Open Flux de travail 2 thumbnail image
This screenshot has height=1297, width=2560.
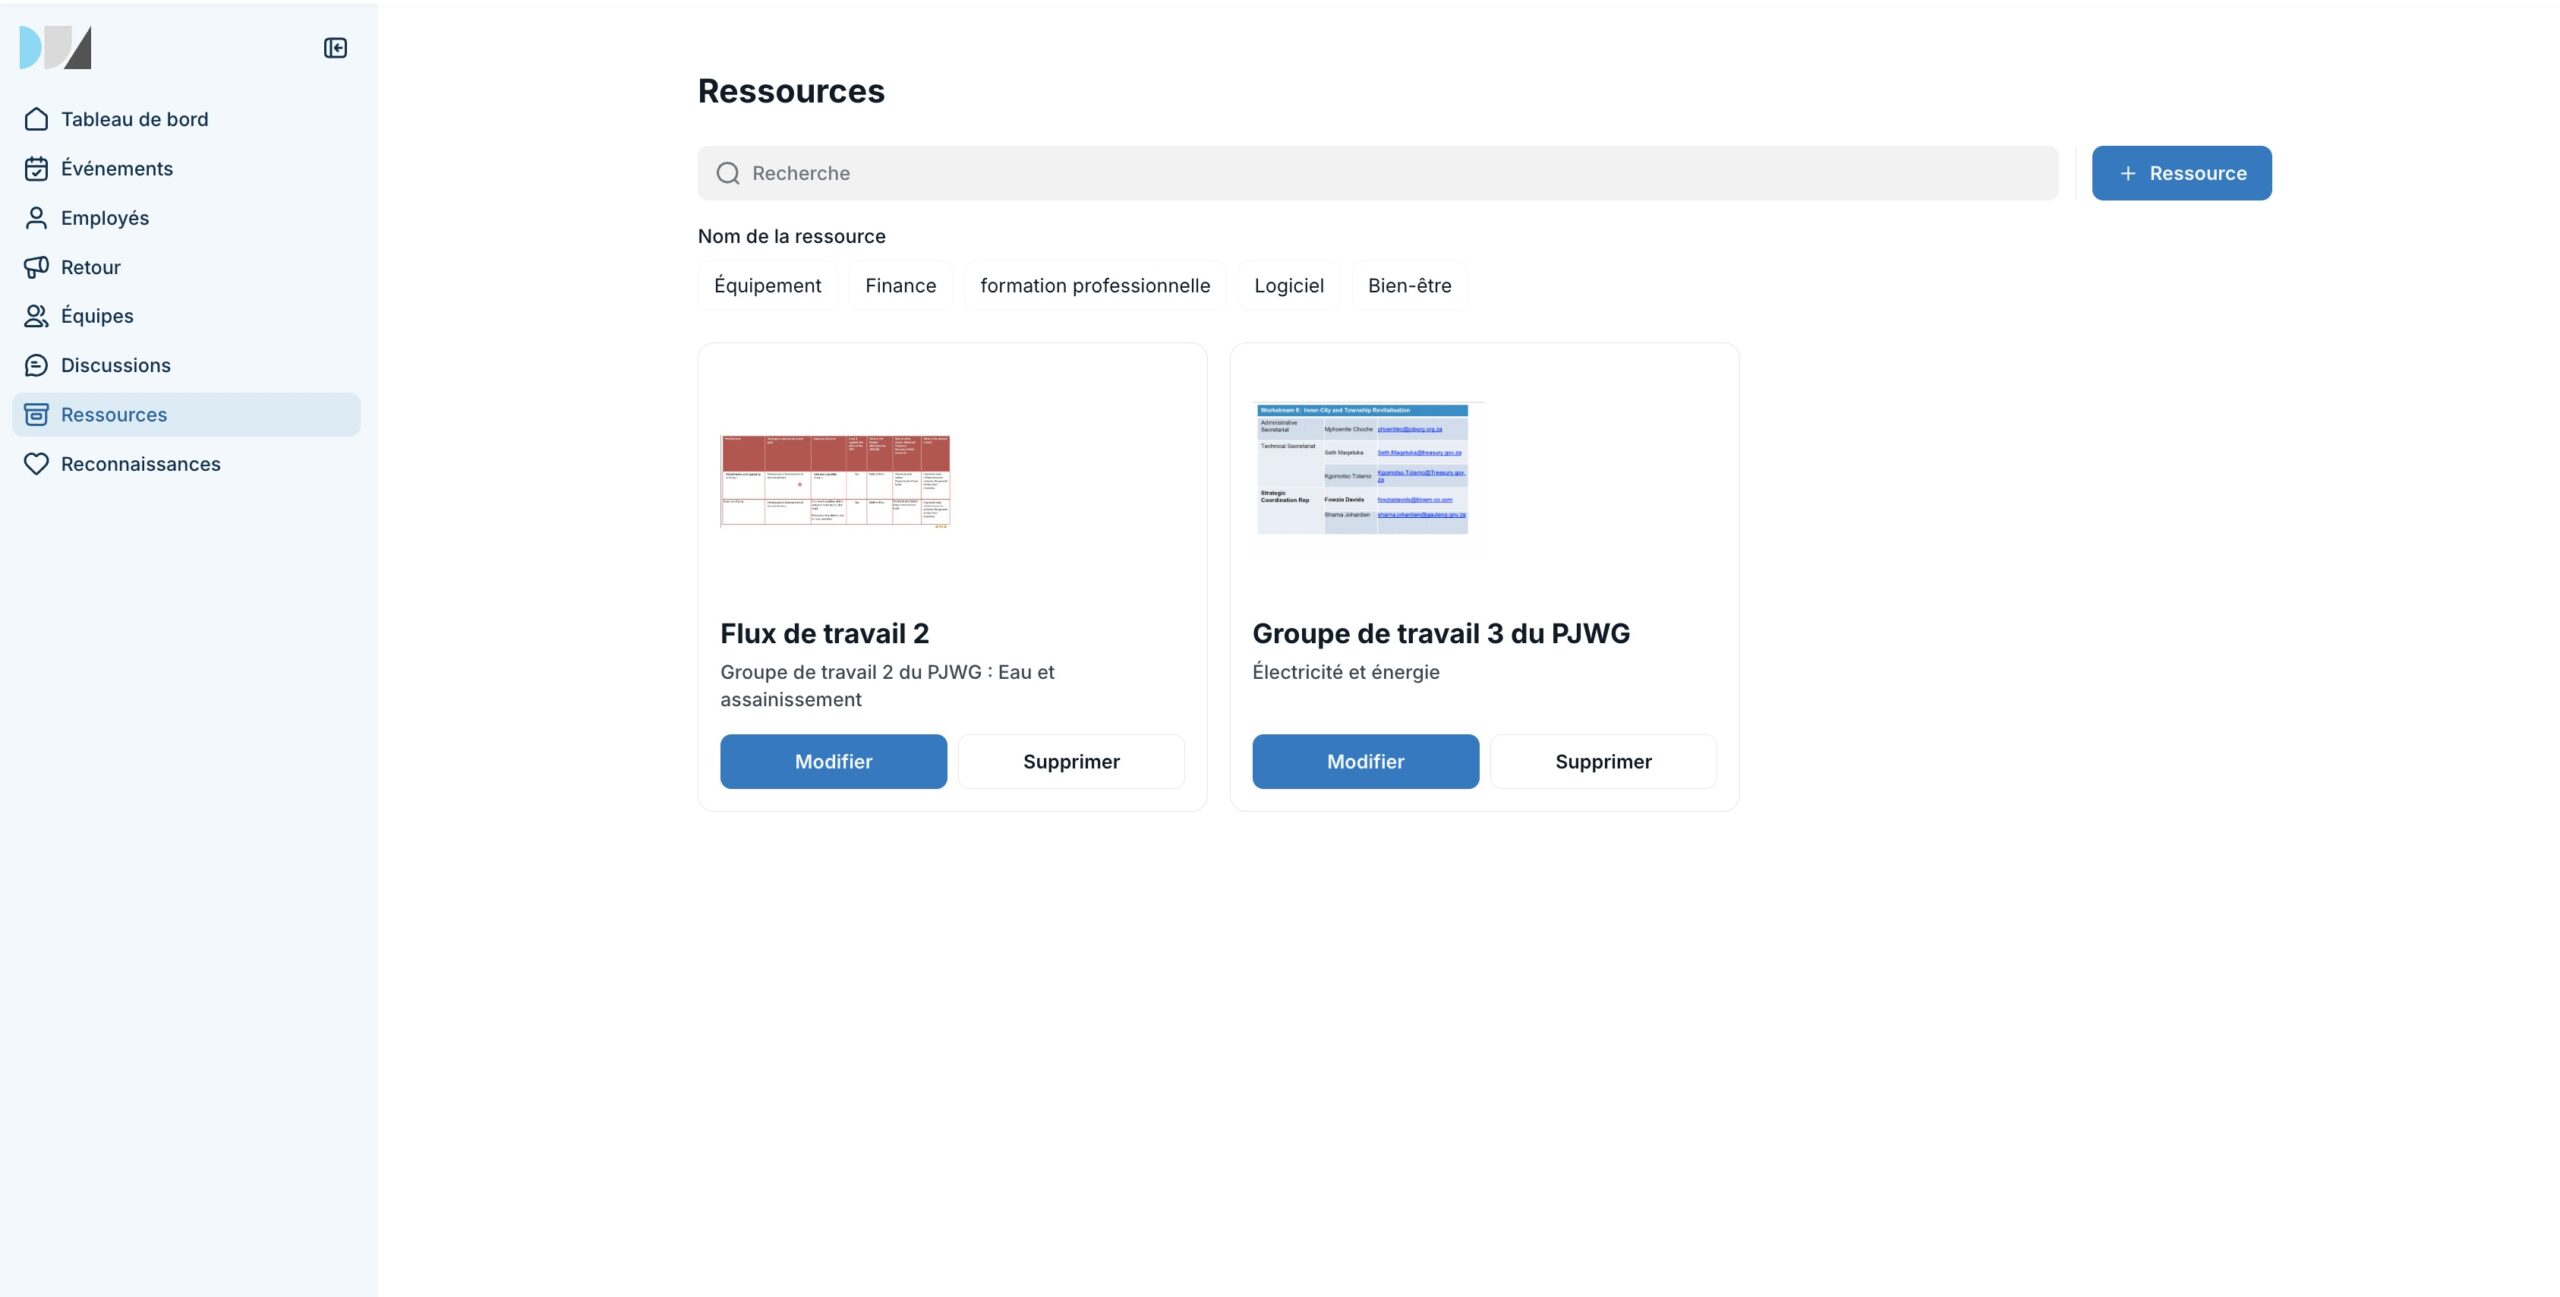835,481
